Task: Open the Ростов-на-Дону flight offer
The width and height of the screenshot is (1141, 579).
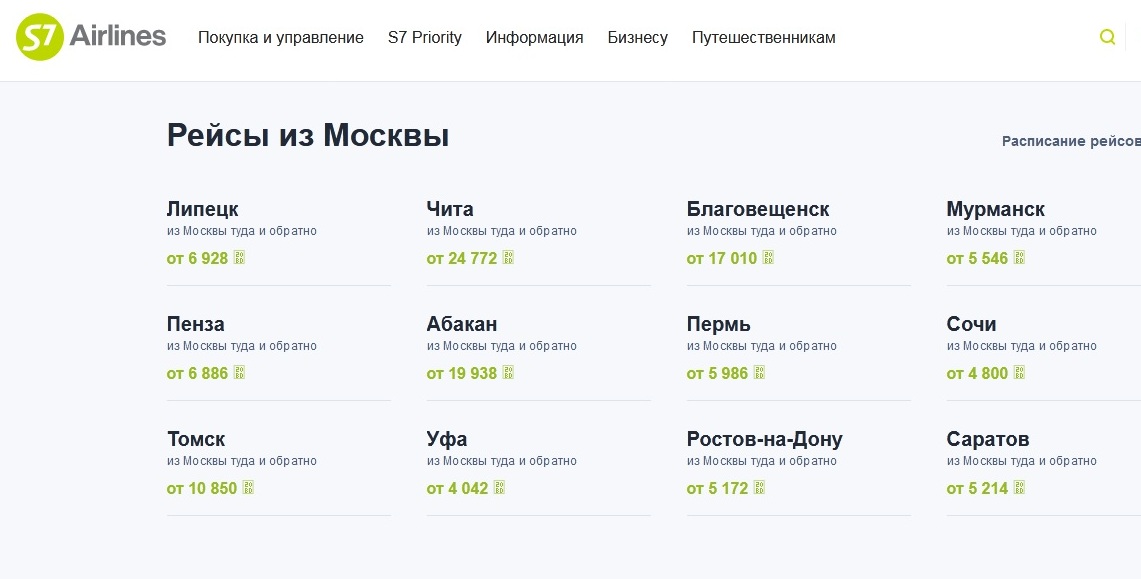Action: point(765,440)
